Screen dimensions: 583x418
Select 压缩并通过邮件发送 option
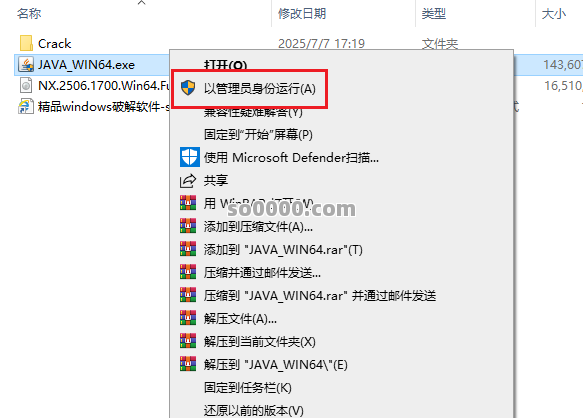click(262, 273)
